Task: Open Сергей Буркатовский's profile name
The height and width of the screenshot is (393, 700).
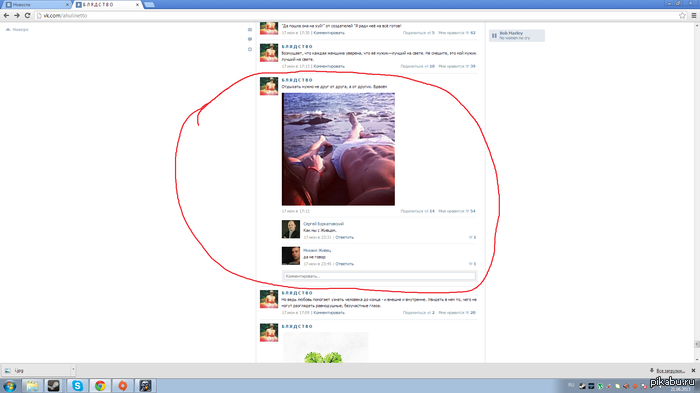Action: tap(324, 224)
